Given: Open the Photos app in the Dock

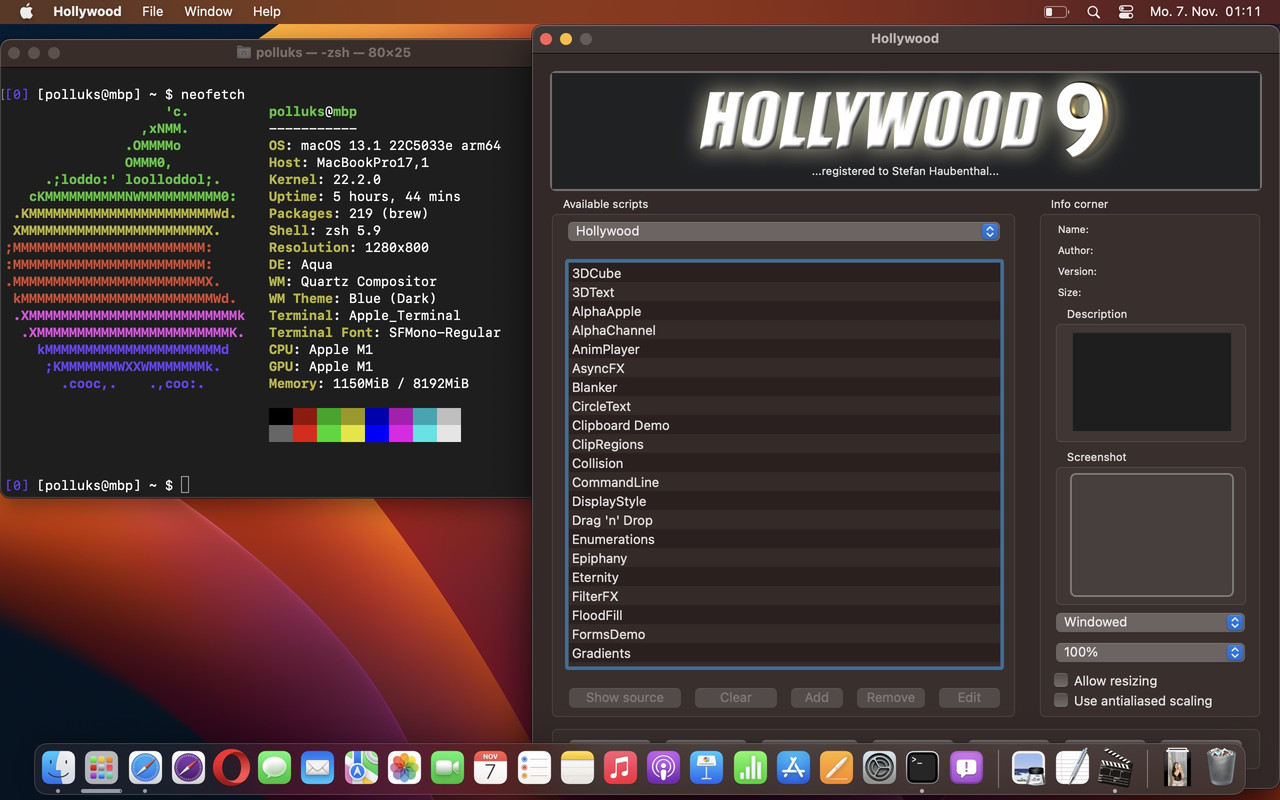Looking at the screenshot, I should (404, 768).
